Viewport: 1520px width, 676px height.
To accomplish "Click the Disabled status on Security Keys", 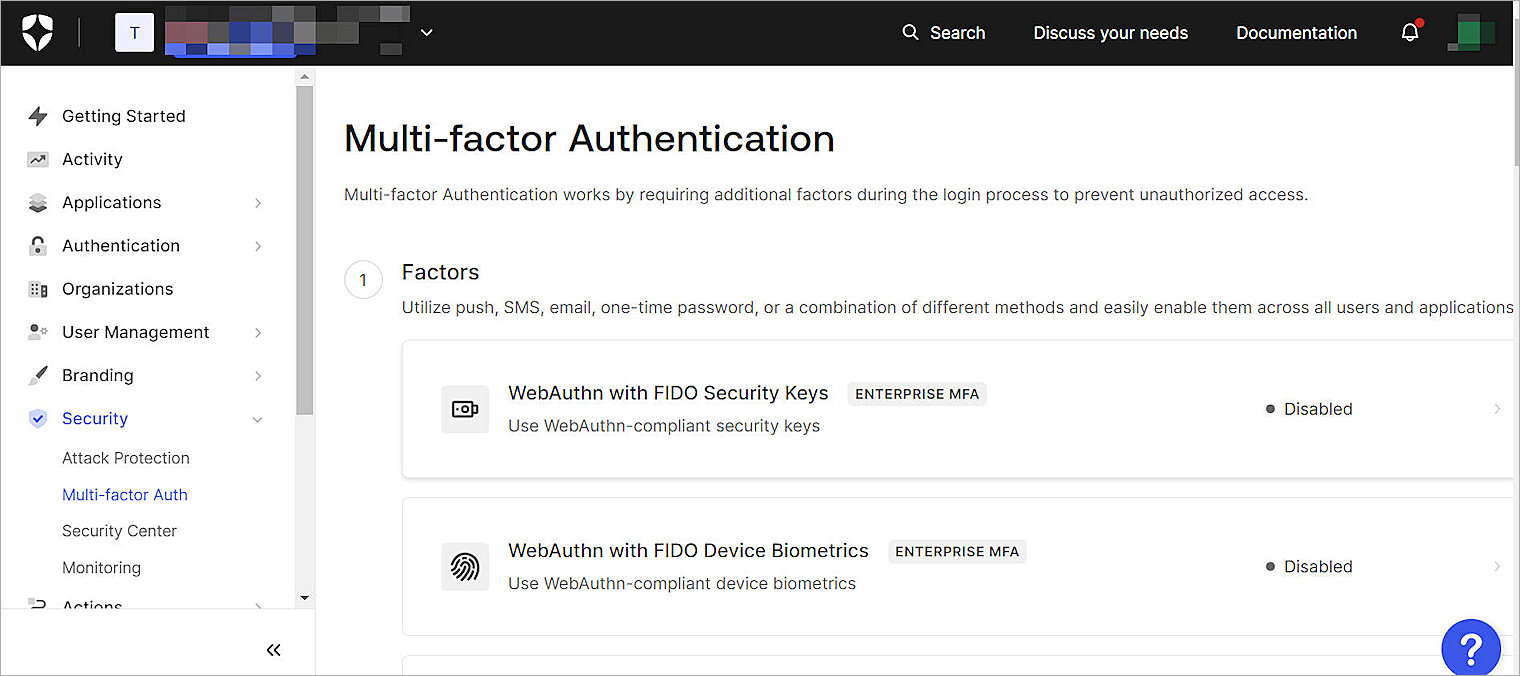I will point(1317,409).
